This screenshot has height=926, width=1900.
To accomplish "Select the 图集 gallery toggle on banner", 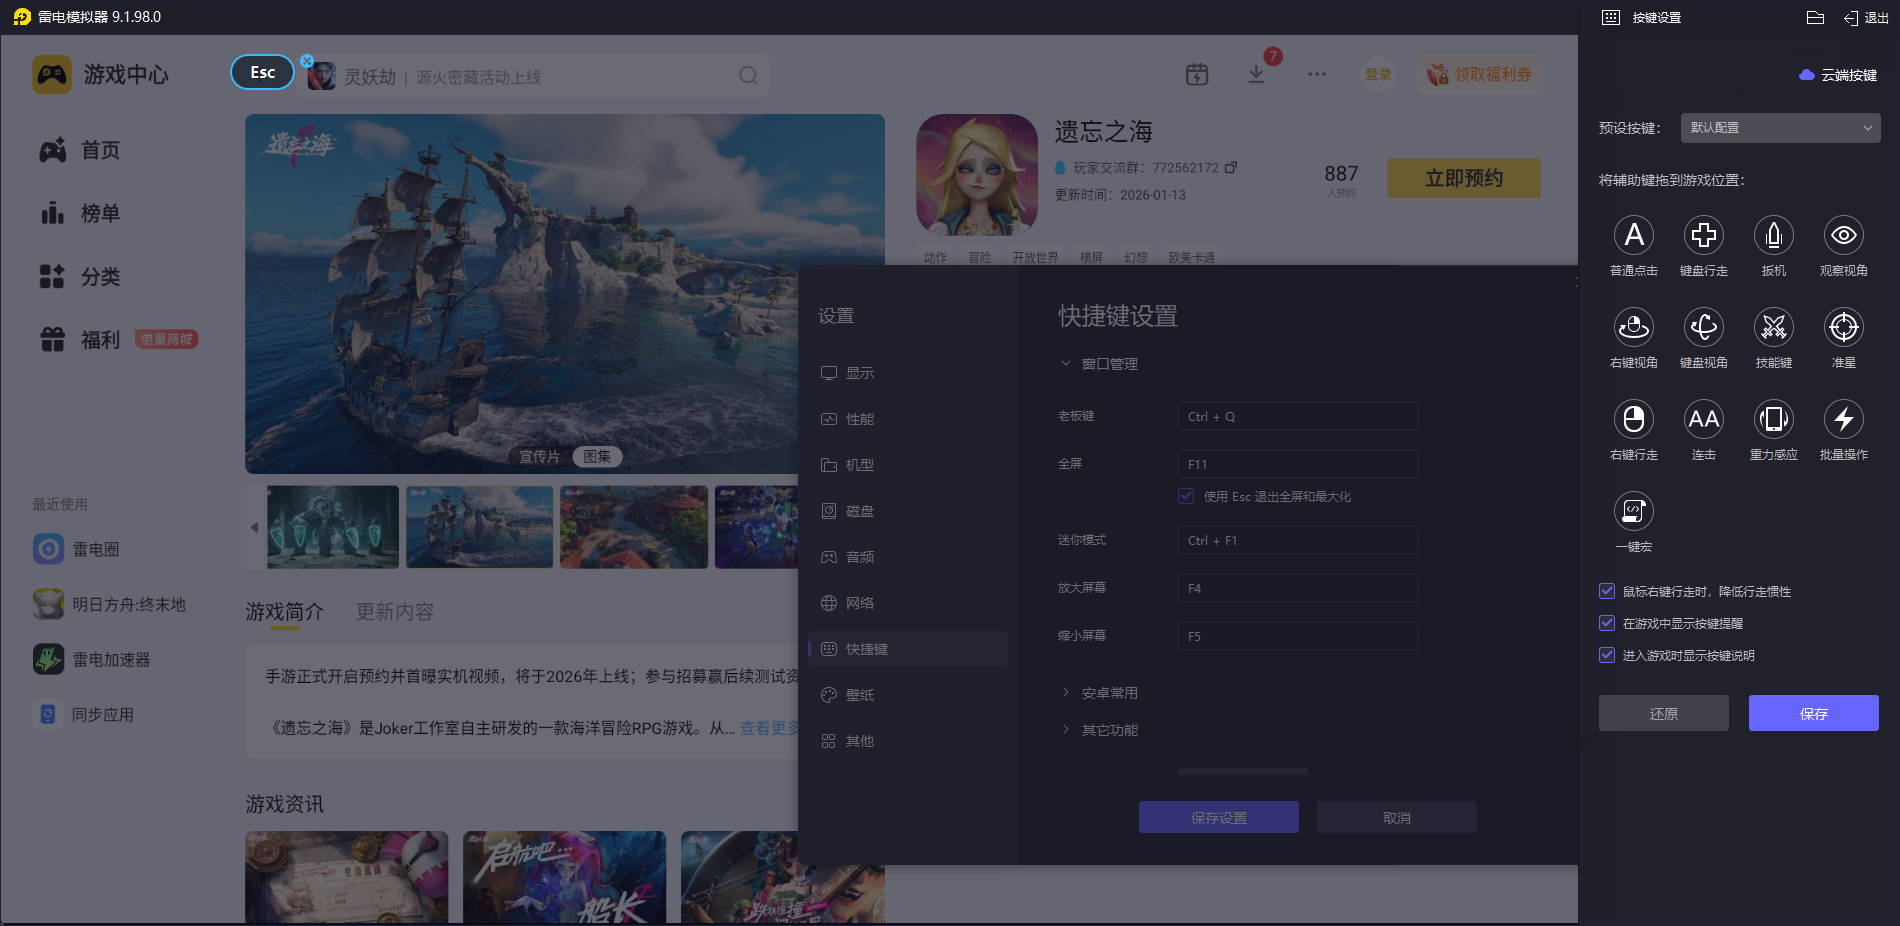I will click(597, 456).
